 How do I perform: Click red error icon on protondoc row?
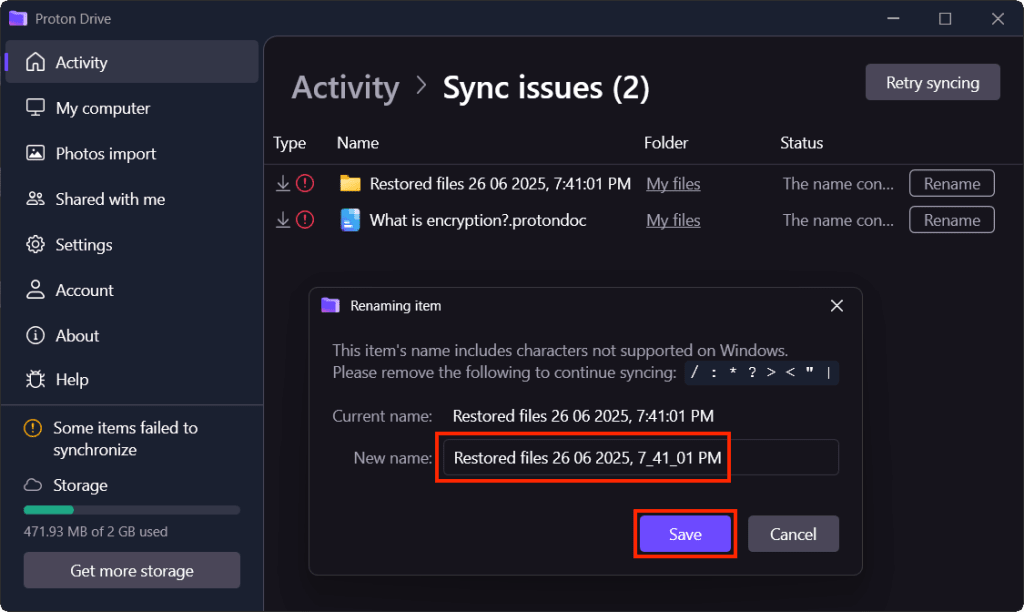[x=305, y=220]
